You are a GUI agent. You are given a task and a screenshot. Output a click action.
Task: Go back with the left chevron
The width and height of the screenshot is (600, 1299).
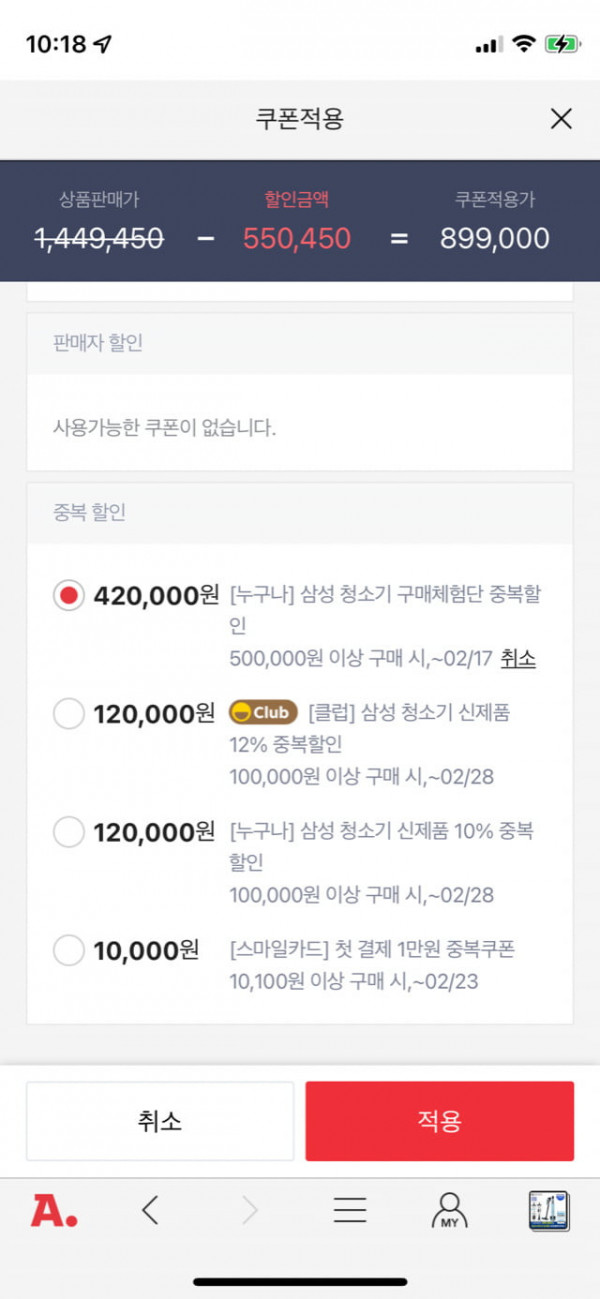(150, 1210)
